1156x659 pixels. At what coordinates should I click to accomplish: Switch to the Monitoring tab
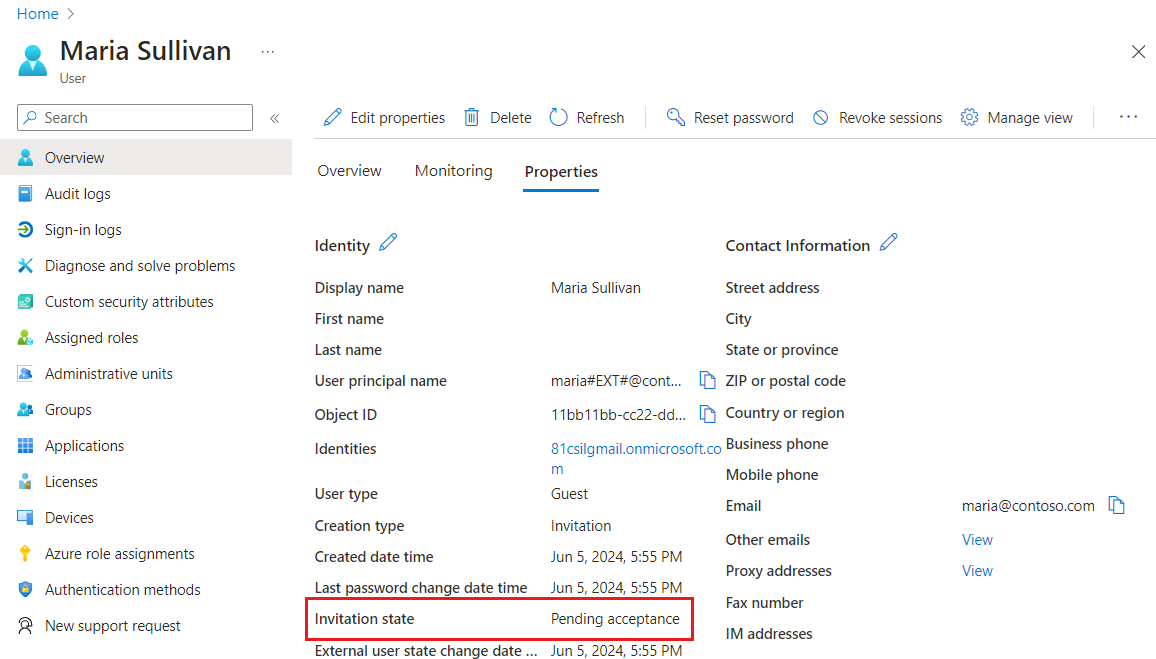pos(453,170)
